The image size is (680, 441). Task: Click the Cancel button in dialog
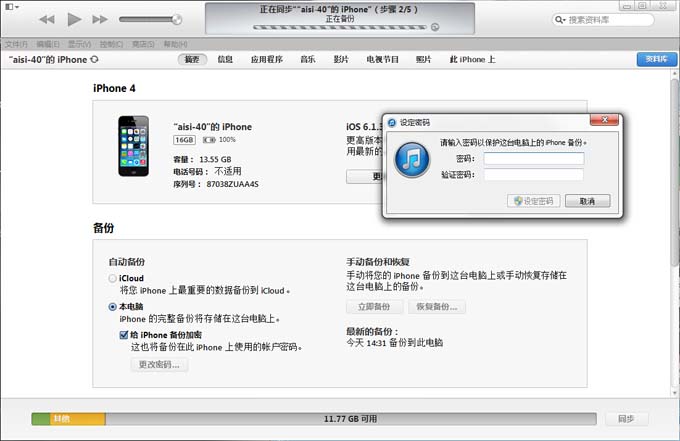pos(588,201)
